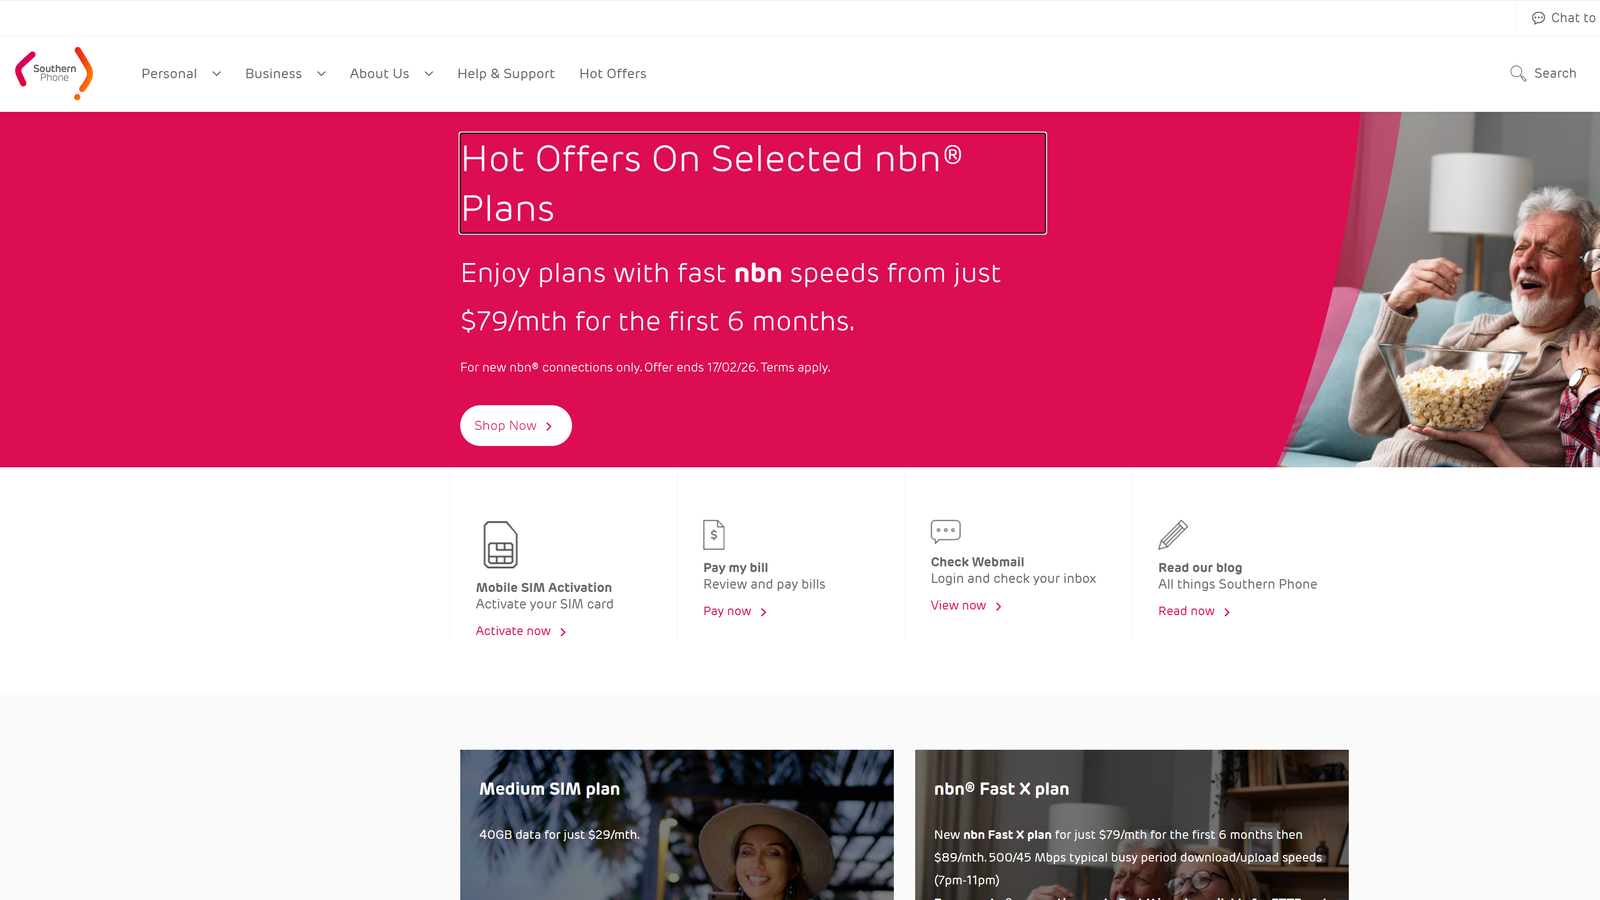Click the search magnifier icon
The height and width of the screenshot is (900, 1600).
1517,73
